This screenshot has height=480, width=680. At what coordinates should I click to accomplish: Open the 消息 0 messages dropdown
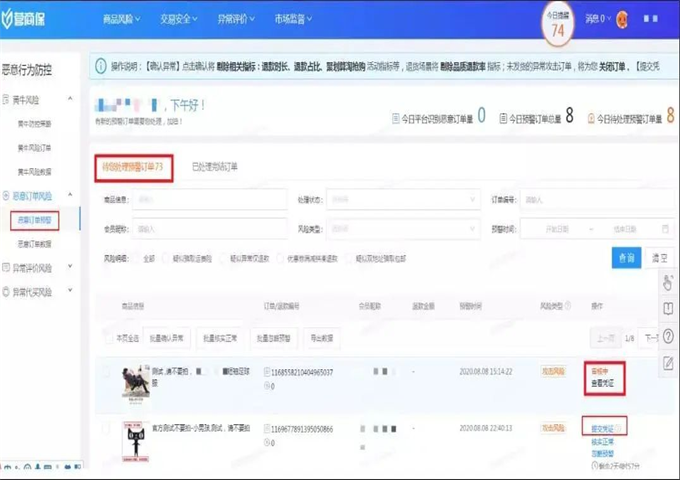[x=598, y=19]
